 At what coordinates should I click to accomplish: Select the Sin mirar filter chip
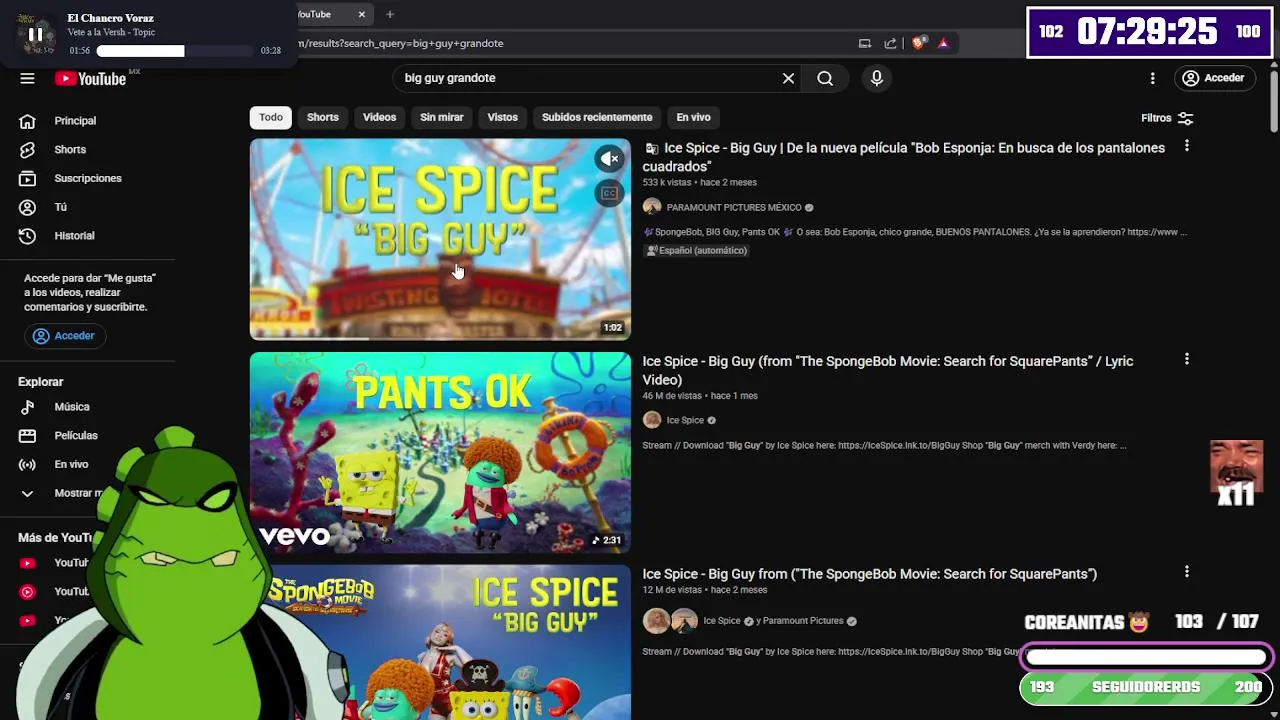pyautogui.click(x=441, y=117)
